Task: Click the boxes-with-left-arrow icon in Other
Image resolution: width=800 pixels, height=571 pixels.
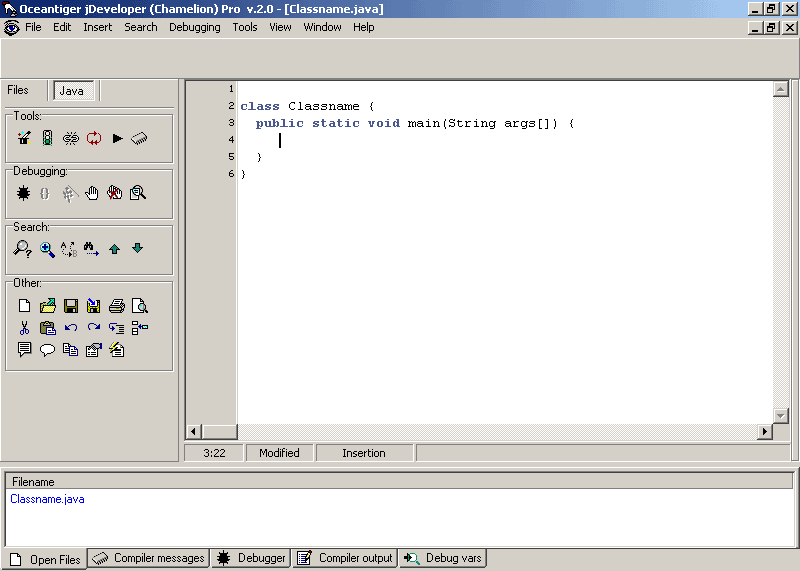Action: 140,328
